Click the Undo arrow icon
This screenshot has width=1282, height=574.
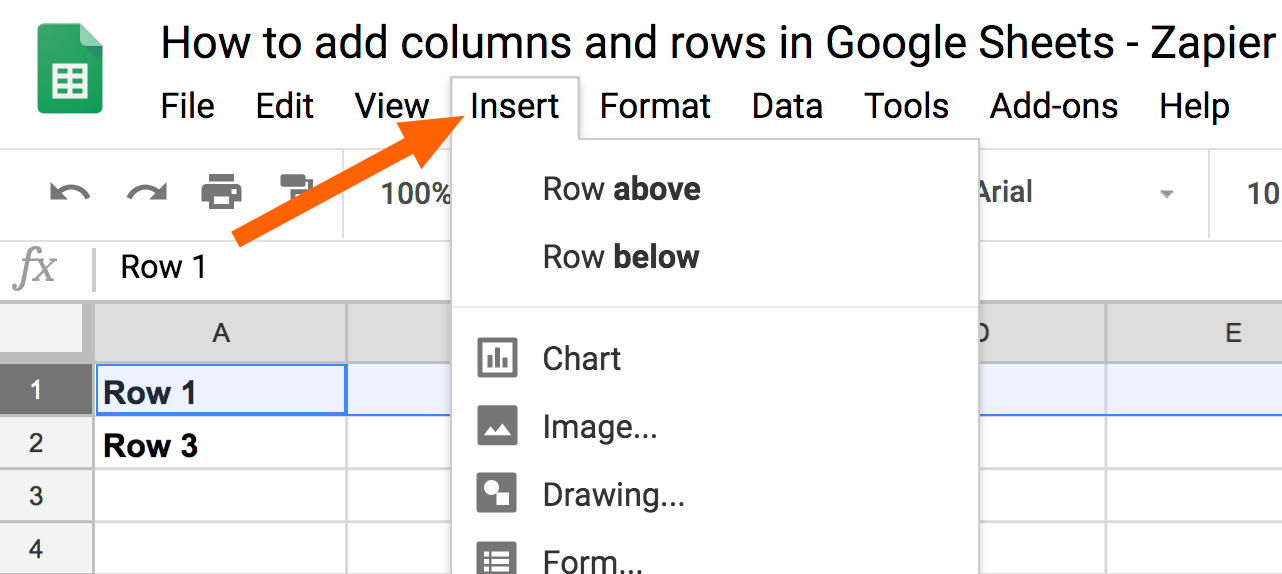[x=70, y=191]
